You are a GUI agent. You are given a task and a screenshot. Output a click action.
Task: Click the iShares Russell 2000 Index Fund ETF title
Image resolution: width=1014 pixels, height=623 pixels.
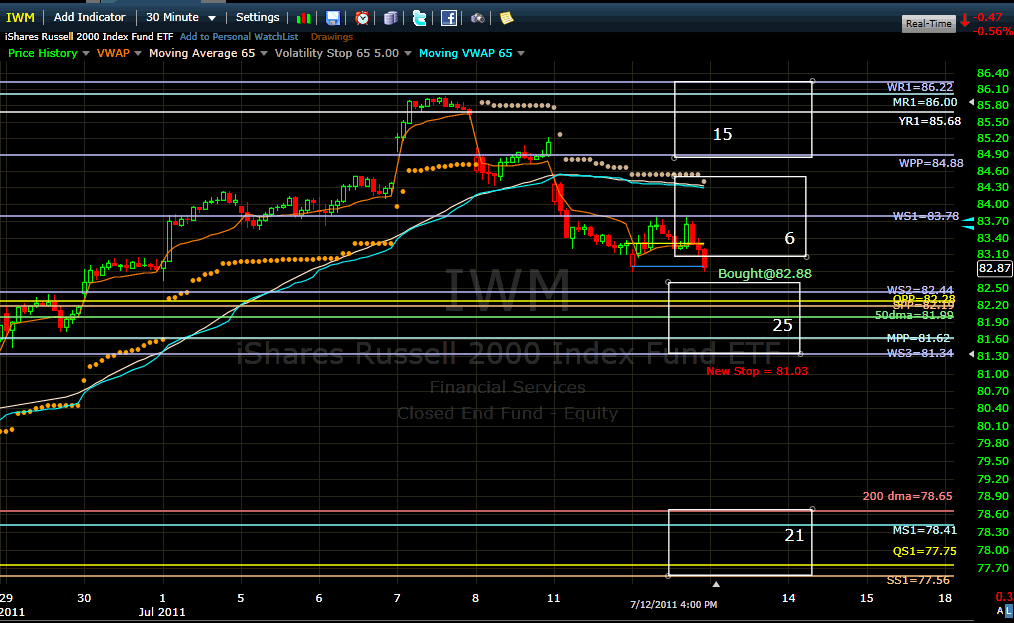coord(89,37)
